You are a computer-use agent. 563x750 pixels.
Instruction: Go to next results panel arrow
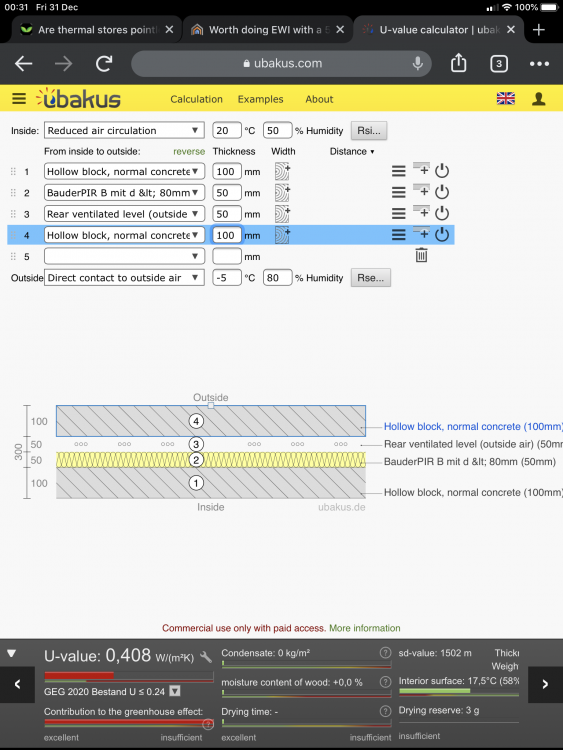[x=545, y=684]
